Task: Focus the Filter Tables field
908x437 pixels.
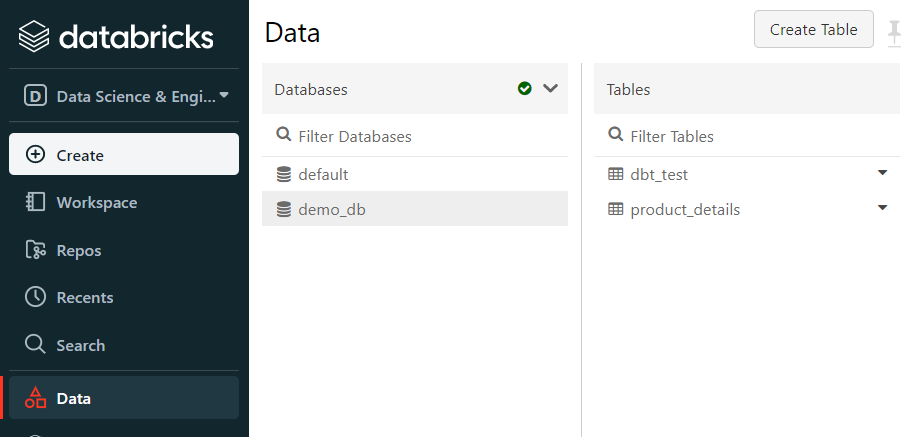Action: (747, 136)
